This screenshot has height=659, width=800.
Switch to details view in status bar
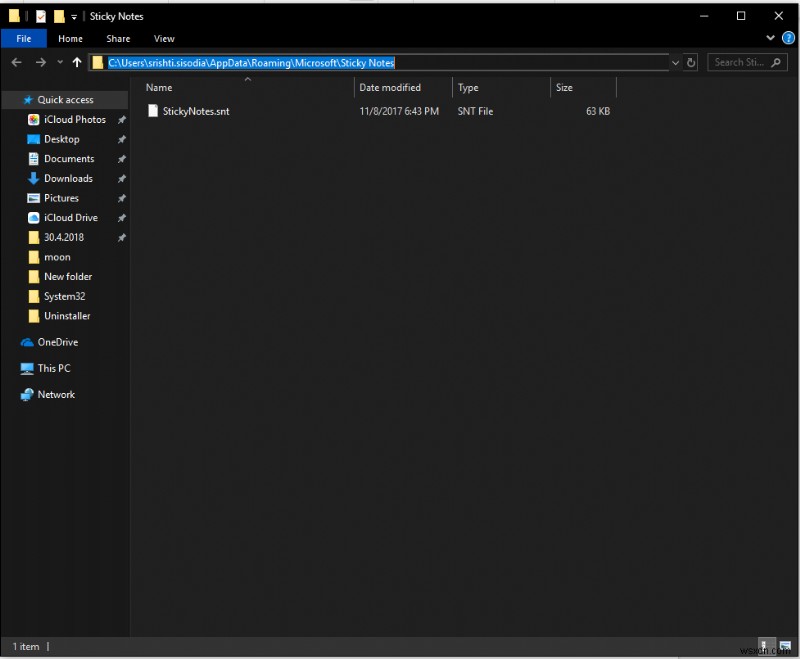click(765, 646)
